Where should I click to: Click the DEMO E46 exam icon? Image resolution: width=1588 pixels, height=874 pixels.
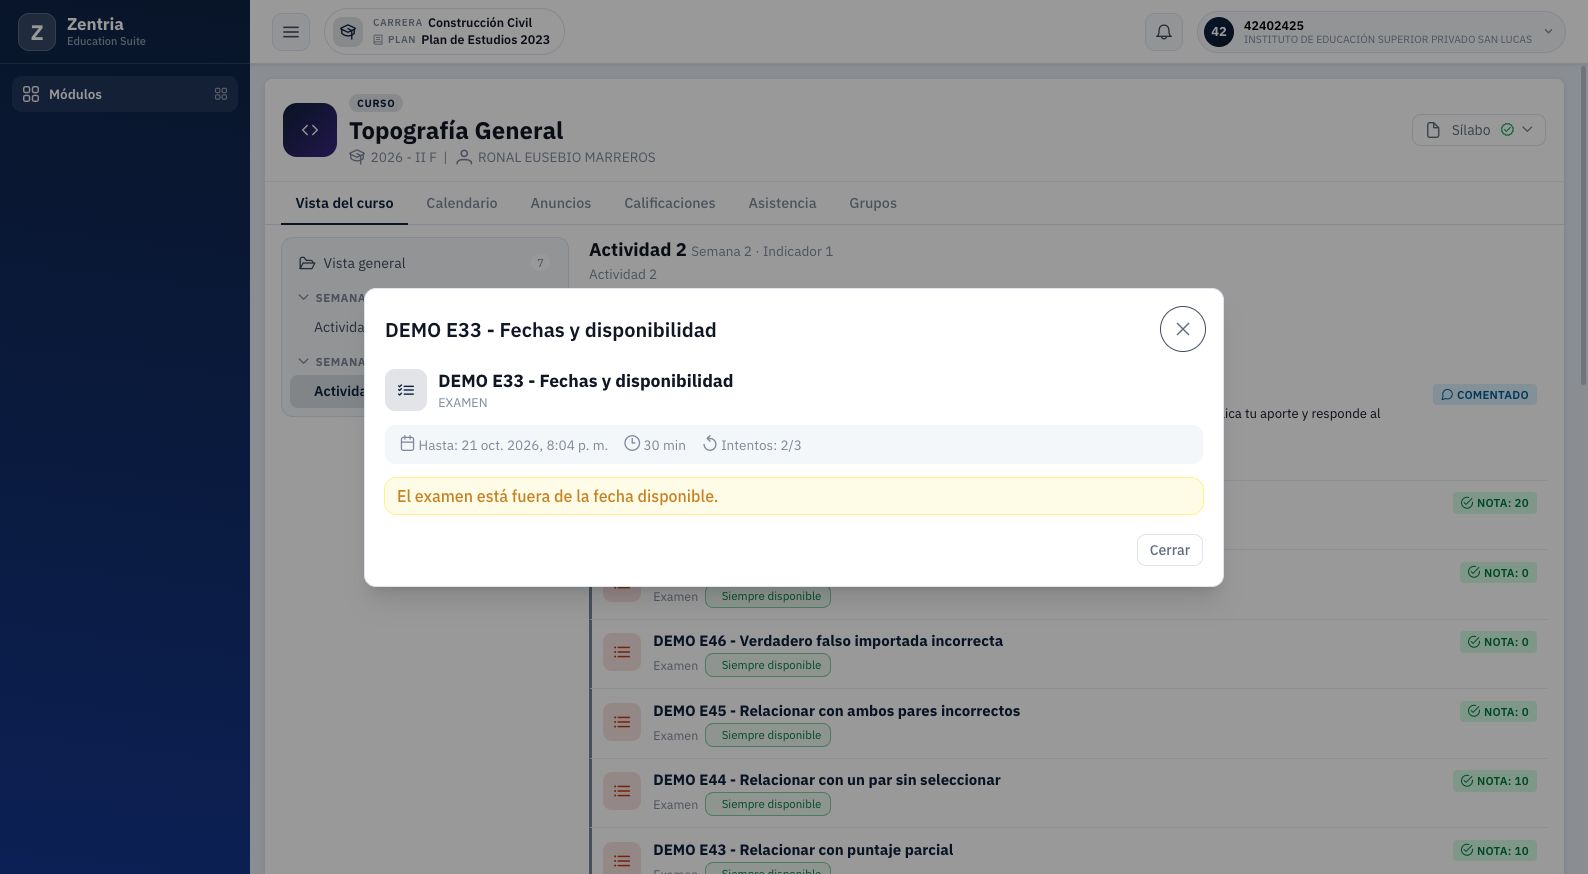[622, 652]
